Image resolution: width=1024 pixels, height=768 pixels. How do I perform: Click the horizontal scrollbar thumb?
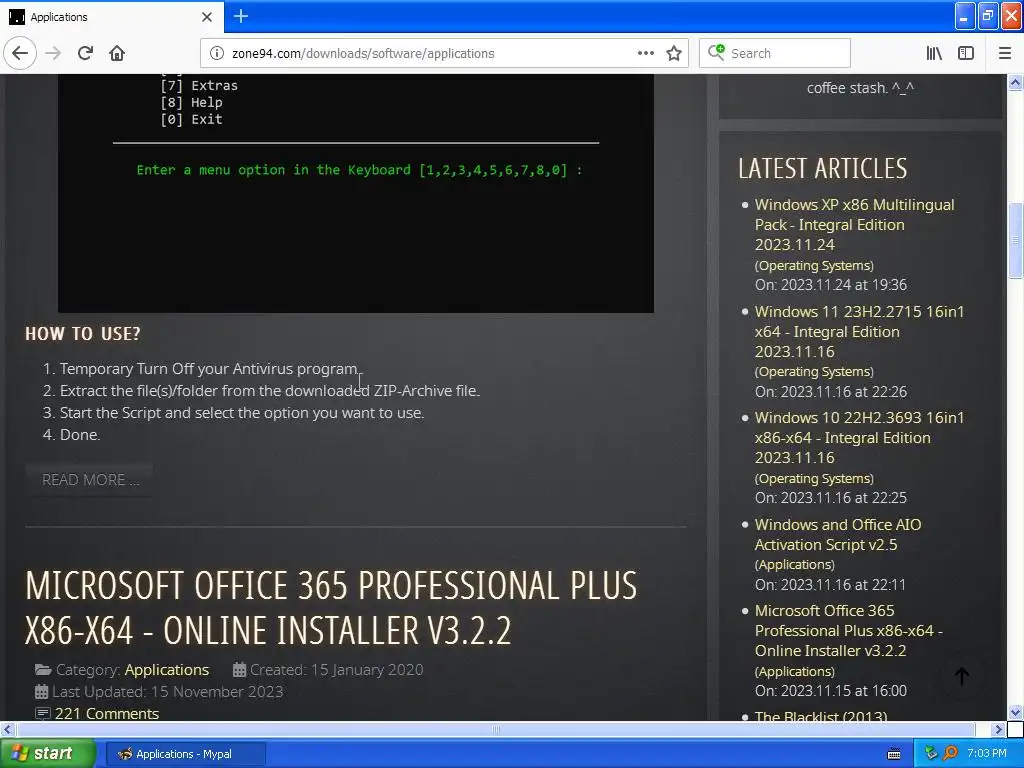(496, 729)
